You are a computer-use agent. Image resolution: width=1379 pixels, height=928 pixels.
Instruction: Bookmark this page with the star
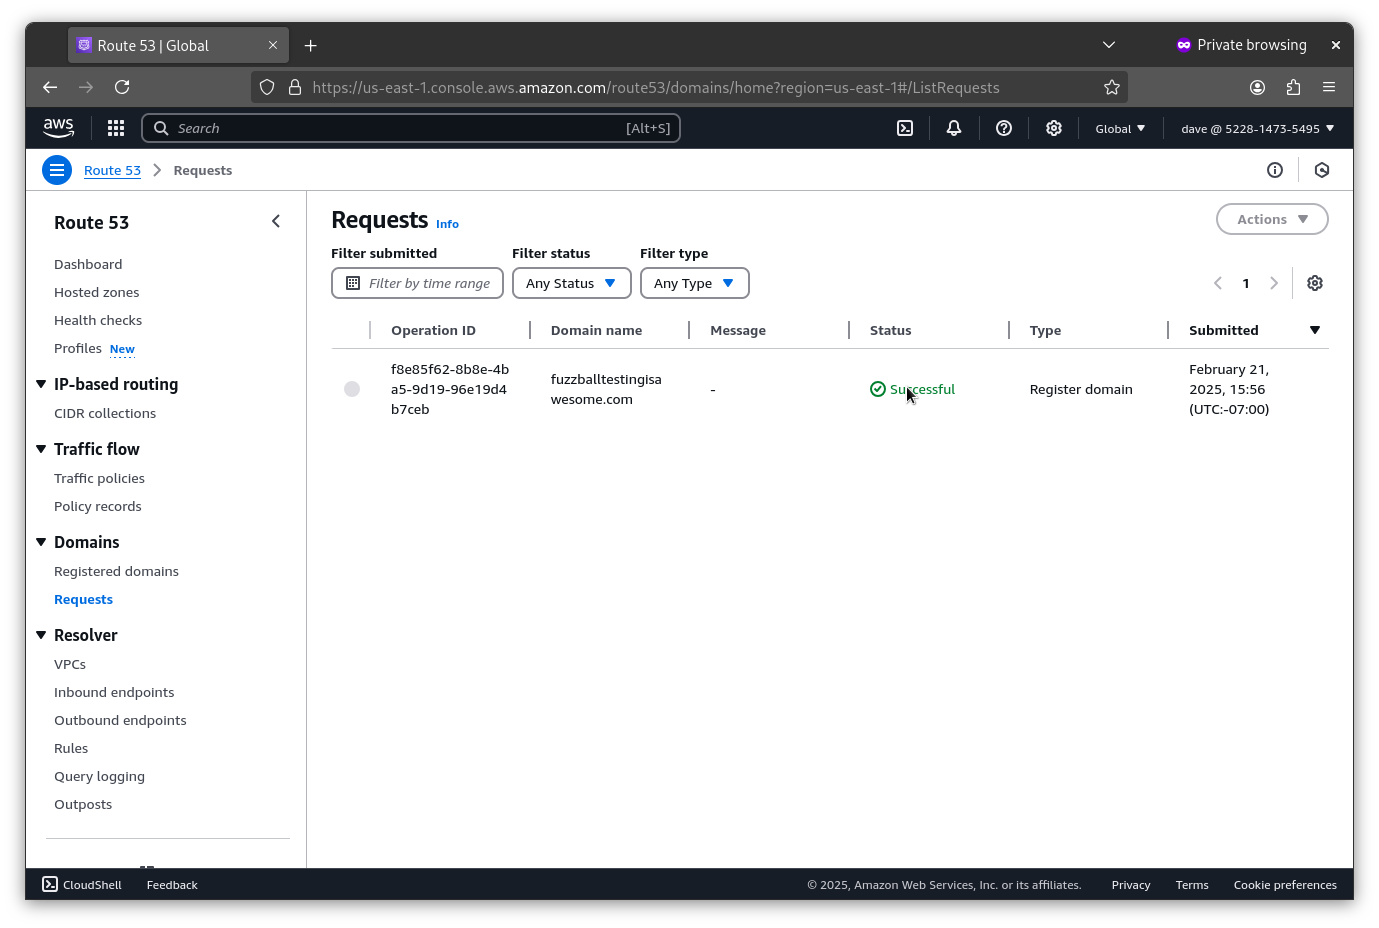[x=1112, y=87]
